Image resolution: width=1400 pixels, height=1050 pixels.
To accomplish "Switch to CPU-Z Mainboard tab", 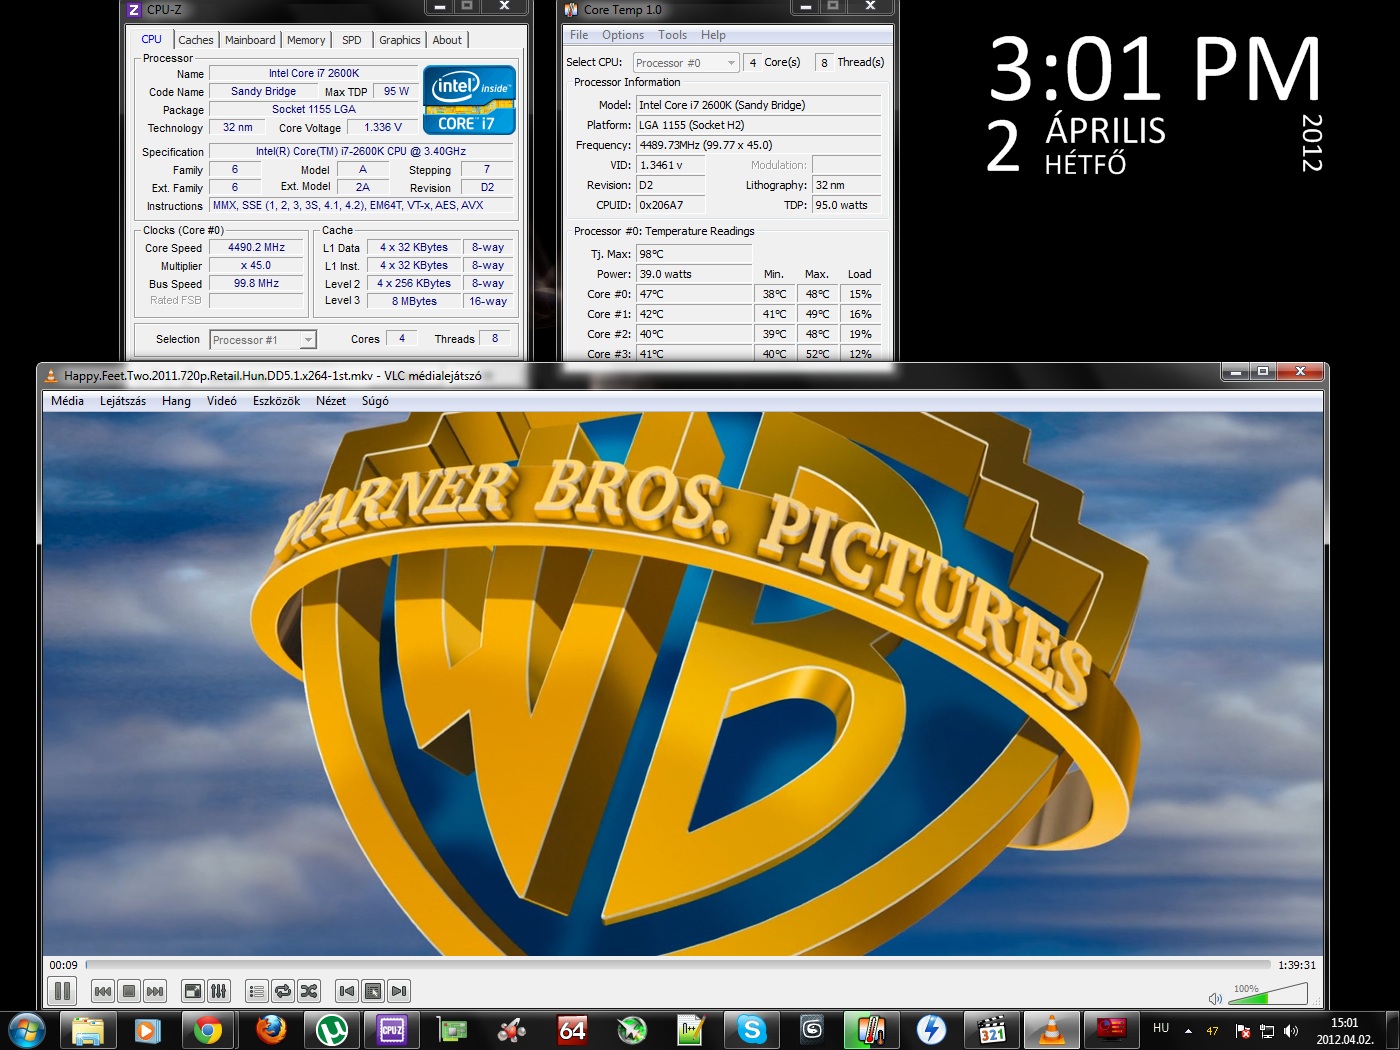I will [250, 40].
